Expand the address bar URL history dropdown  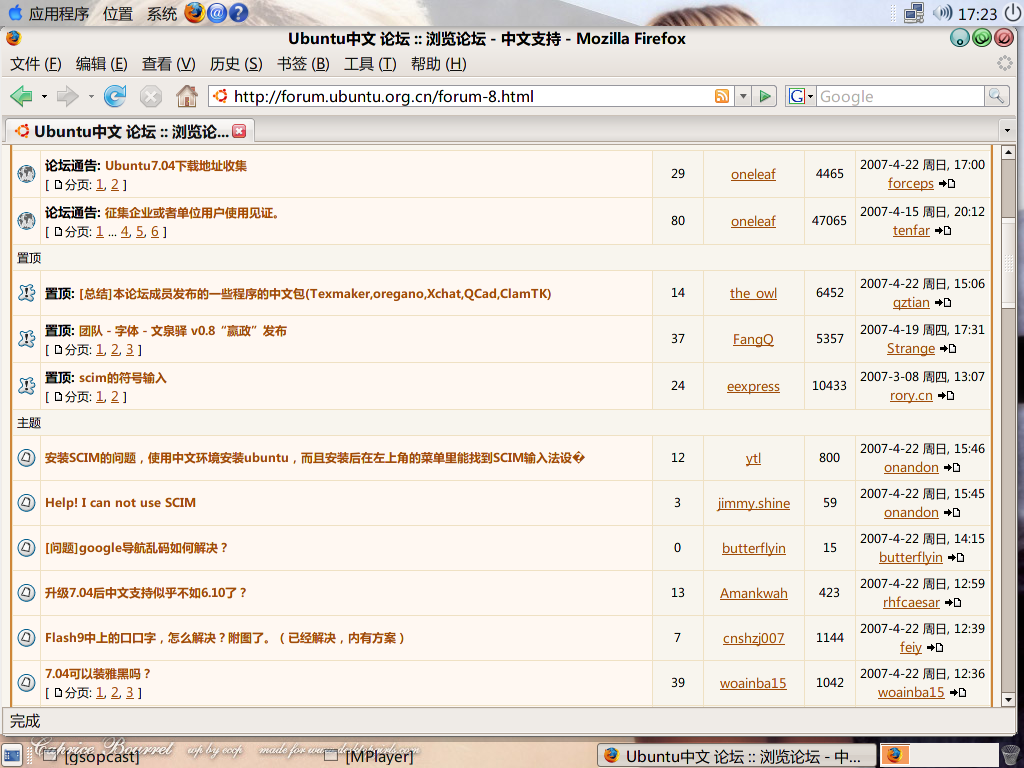coord(743,97)
